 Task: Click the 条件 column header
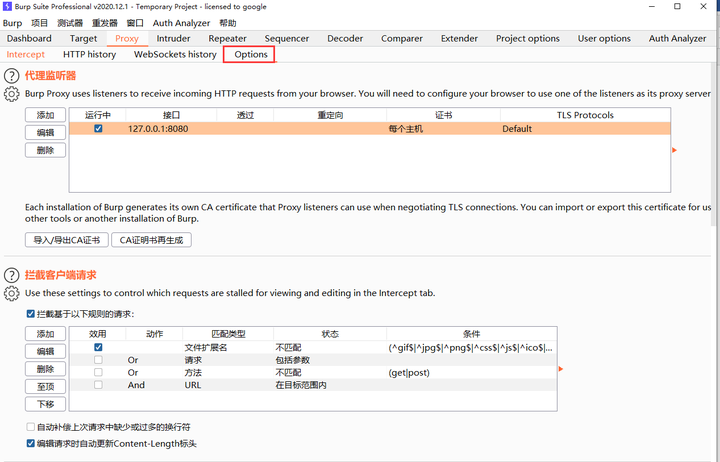pyautogui.click(x=472, y=334)
